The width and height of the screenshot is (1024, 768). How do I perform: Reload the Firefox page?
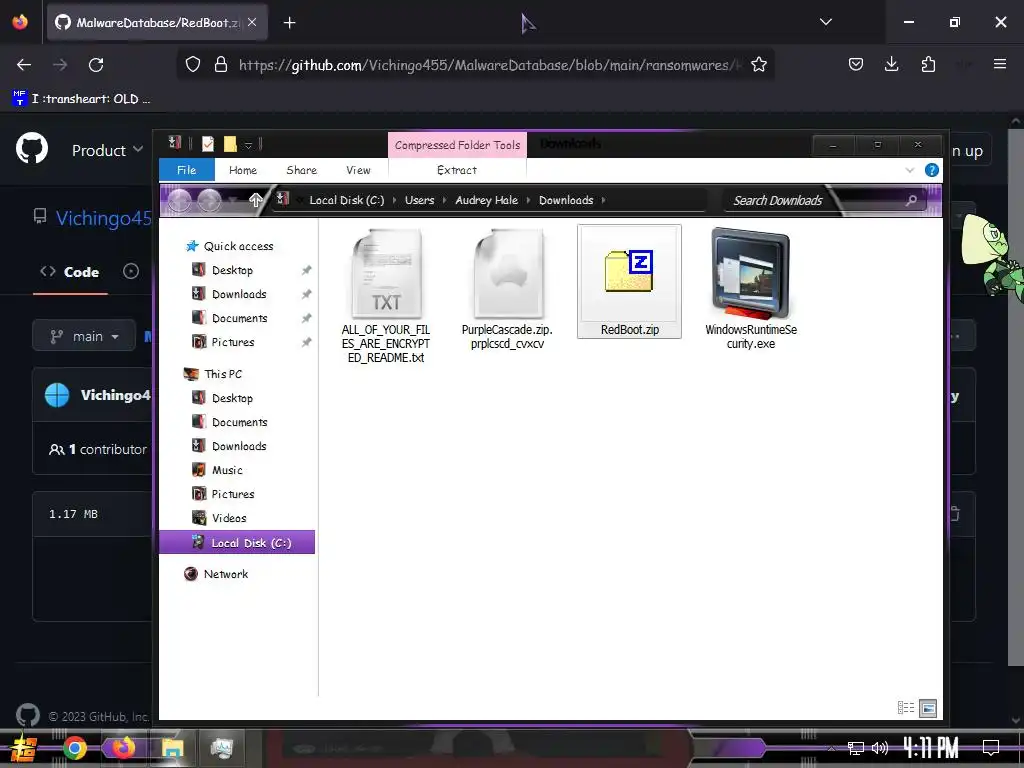coord(96,65)
